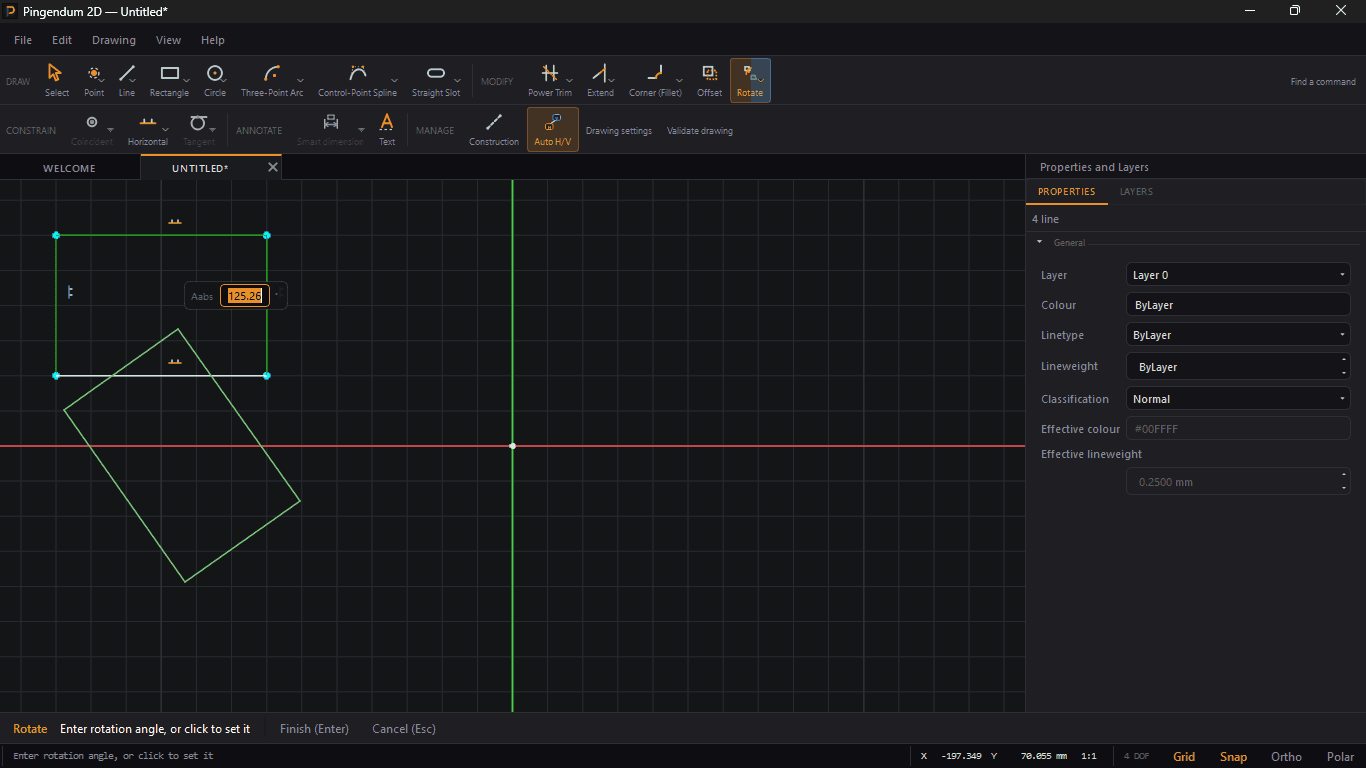Screen dimensions: 1366x768
Task: Click the 4 DOF status indicator
Action: pyautogui.click(x=1136, y=757)
